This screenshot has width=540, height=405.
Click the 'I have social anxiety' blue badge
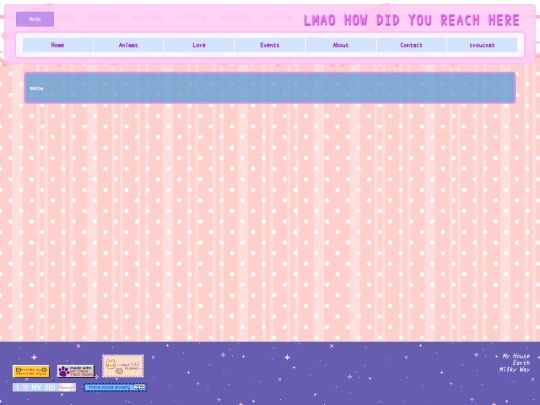(115, 387)
